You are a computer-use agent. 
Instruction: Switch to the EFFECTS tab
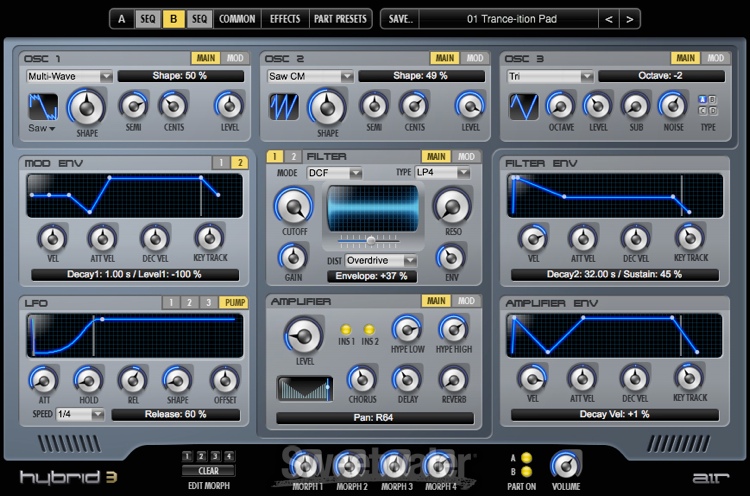pos(285,19)
